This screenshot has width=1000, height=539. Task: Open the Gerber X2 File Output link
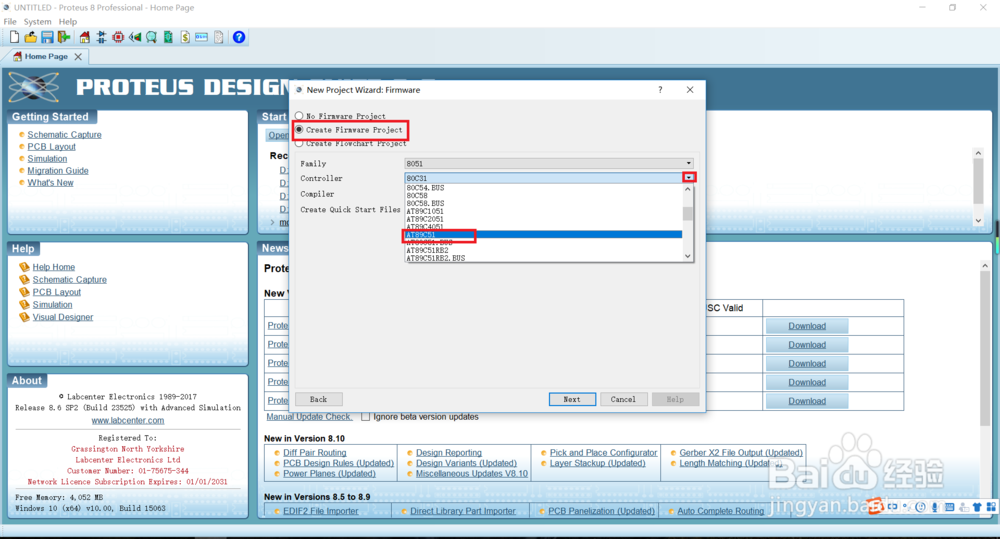[x=741, y=452]
